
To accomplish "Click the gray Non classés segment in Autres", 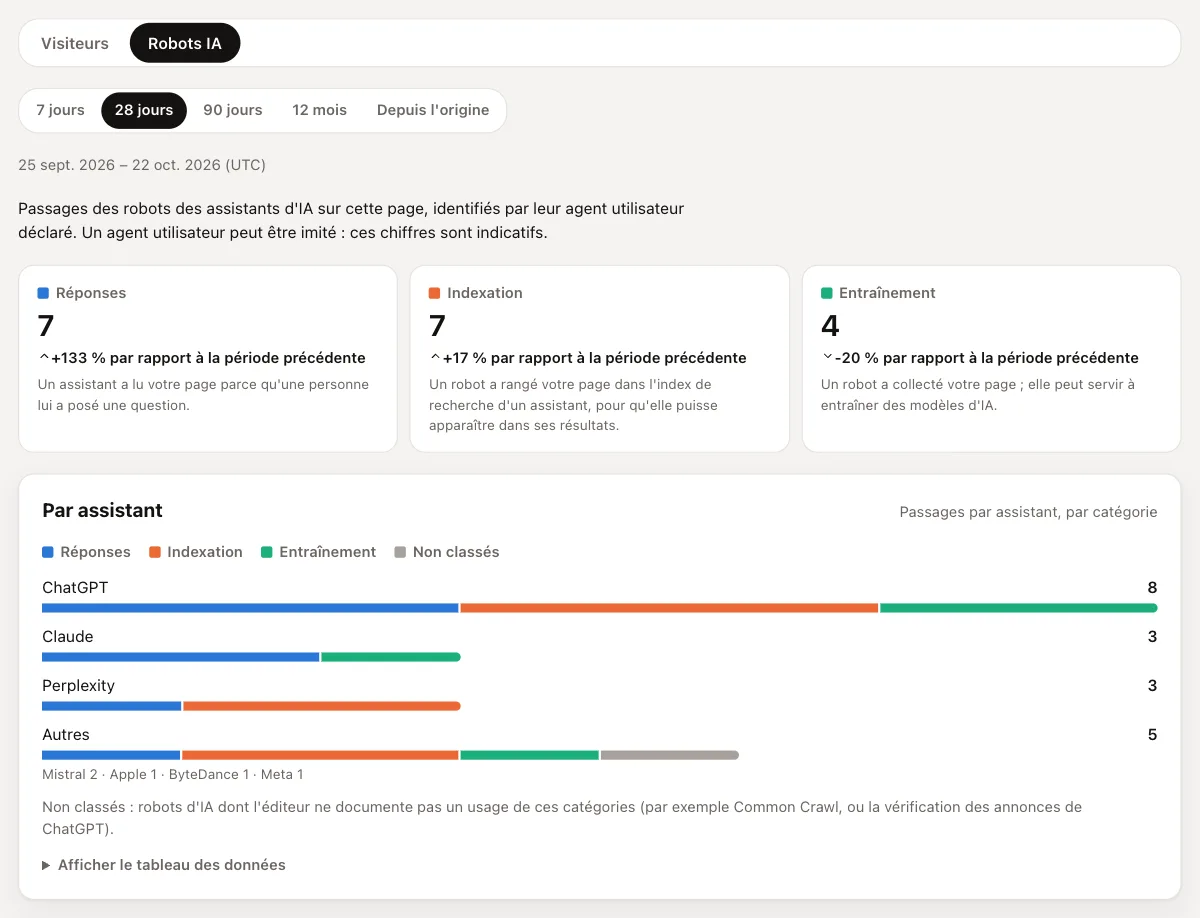I will click(670, 755).
